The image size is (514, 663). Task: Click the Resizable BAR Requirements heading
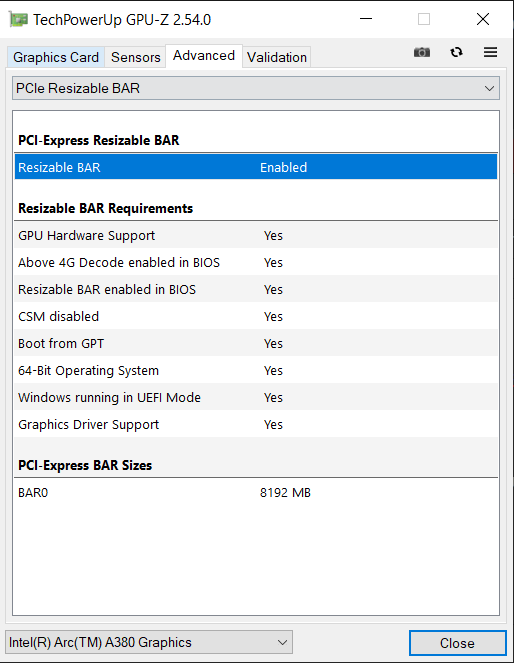tap(105, 208)
